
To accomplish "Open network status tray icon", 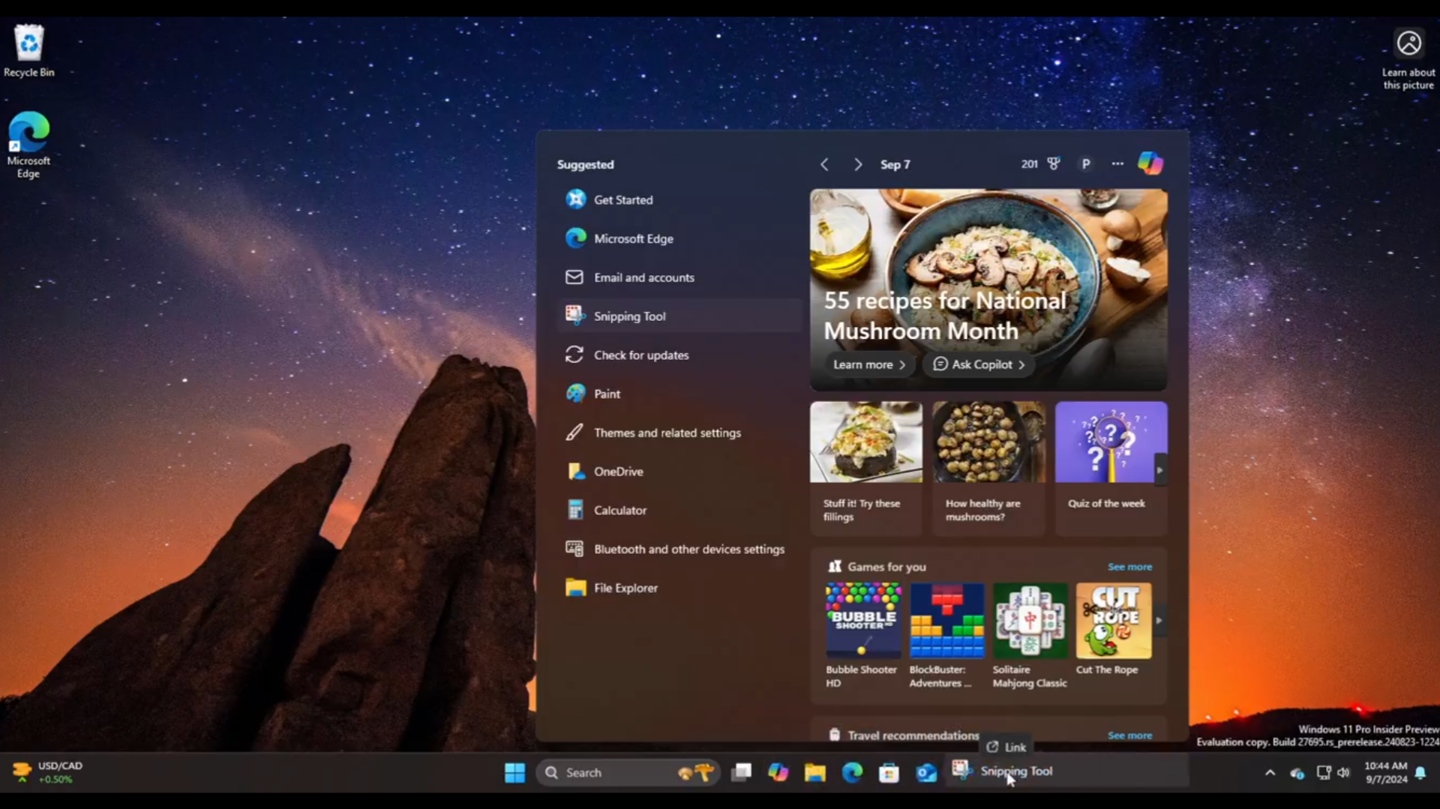I will tap(1323, 773).
